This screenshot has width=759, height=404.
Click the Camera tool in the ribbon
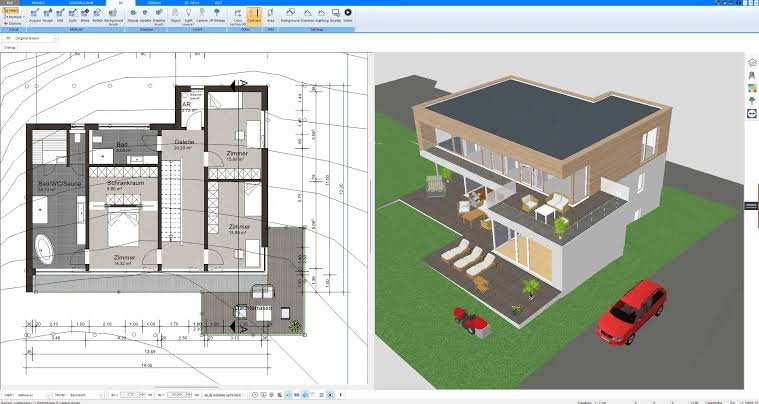point(202,15)
